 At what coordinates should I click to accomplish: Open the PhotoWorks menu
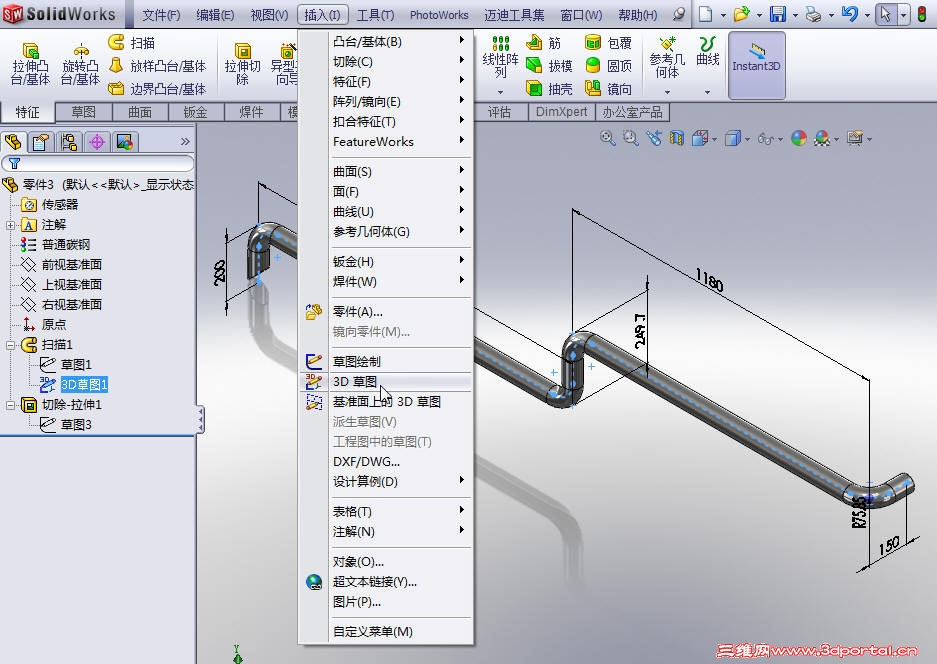439,15
